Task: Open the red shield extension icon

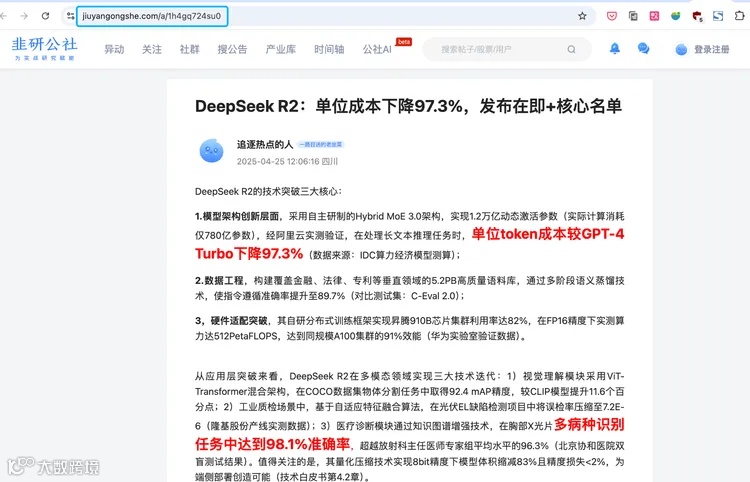Action: pyautogui.click(x=697, y=16)
